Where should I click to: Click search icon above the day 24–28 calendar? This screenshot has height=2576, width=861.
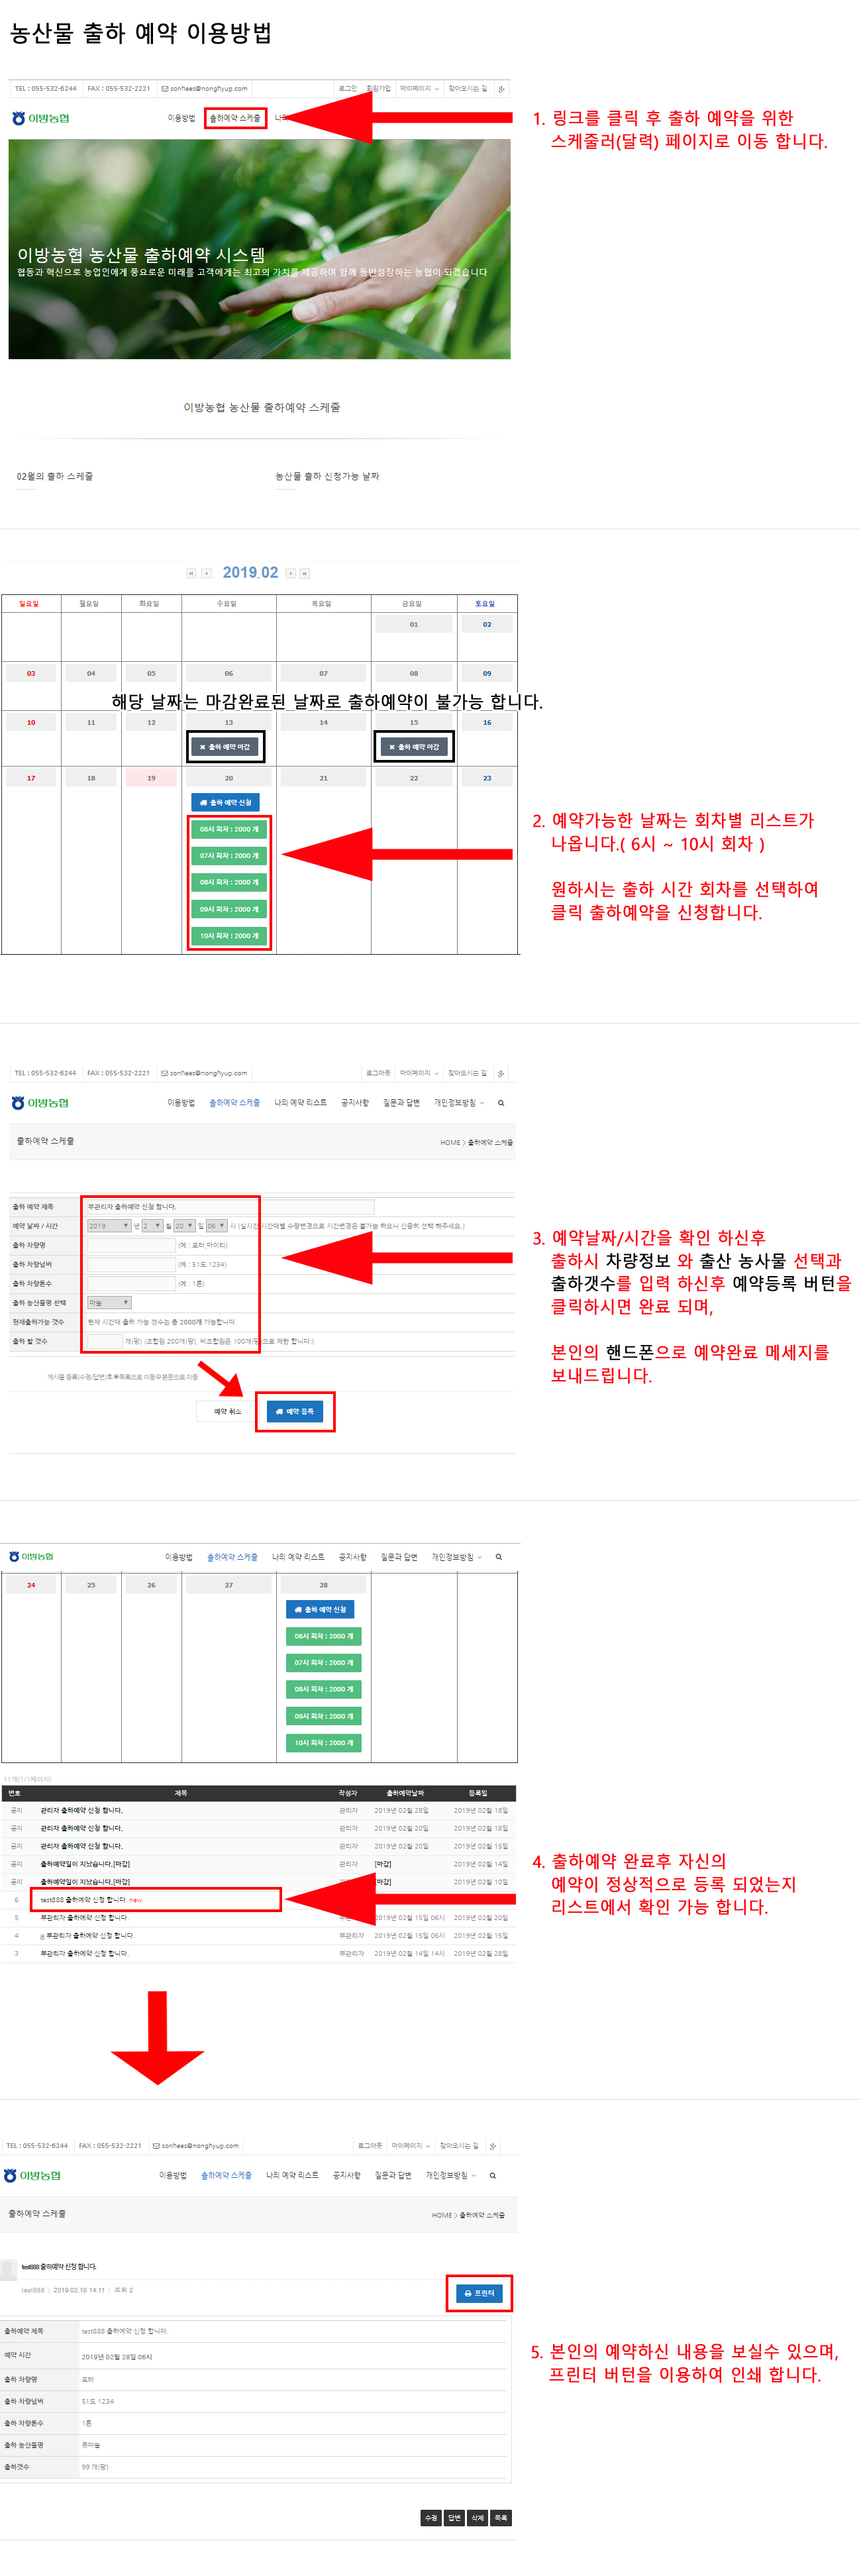(x=499, y=1556)
